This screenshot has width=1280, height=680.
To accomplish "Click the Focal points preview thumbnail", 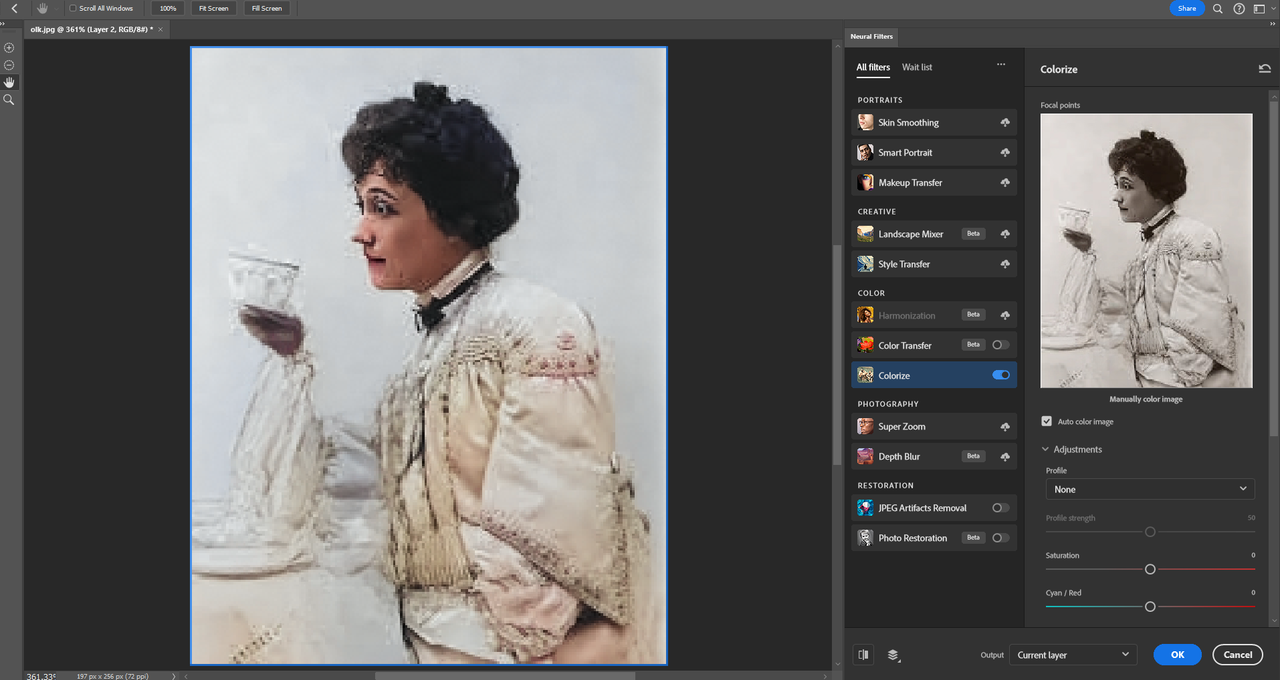I will pos(1146,250).
